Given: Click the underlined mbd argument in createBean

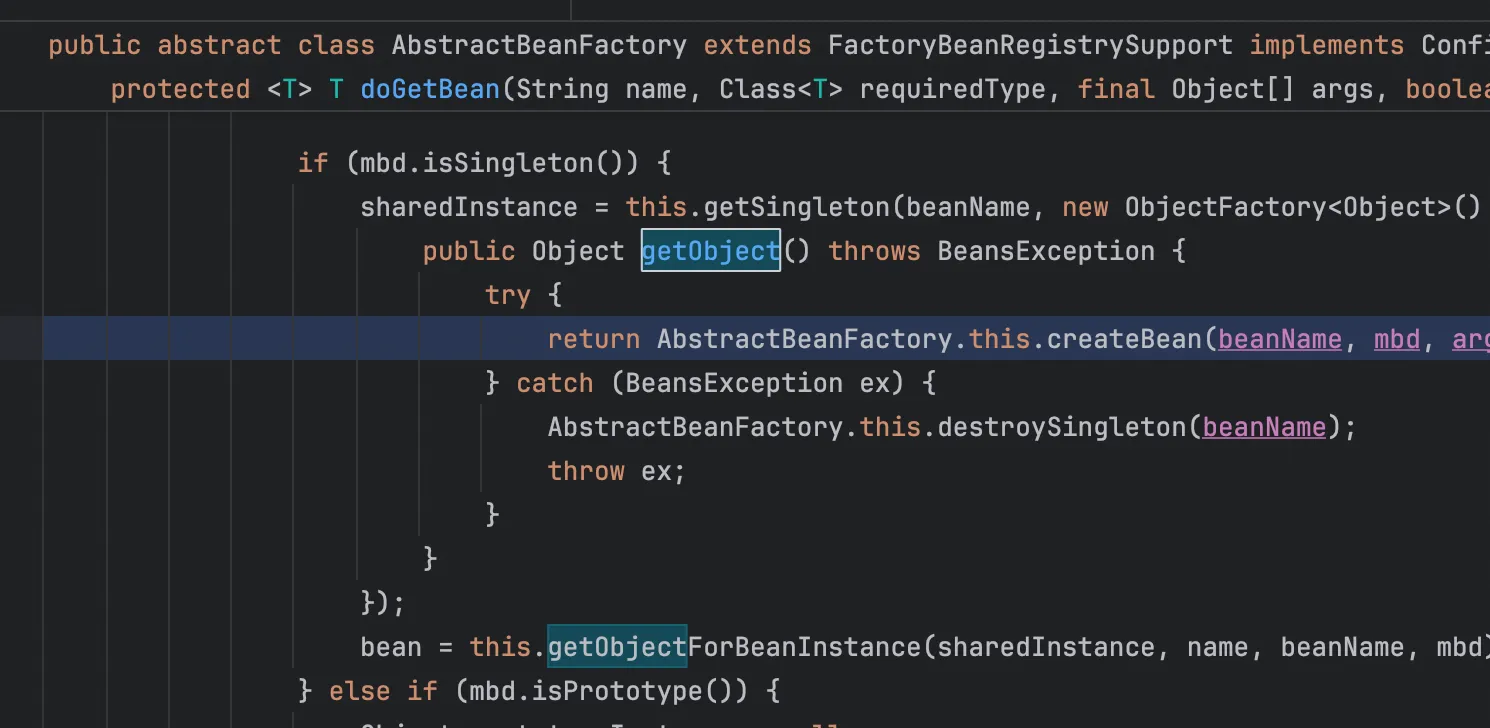Looking at the screenshot, I should 1396,339.
